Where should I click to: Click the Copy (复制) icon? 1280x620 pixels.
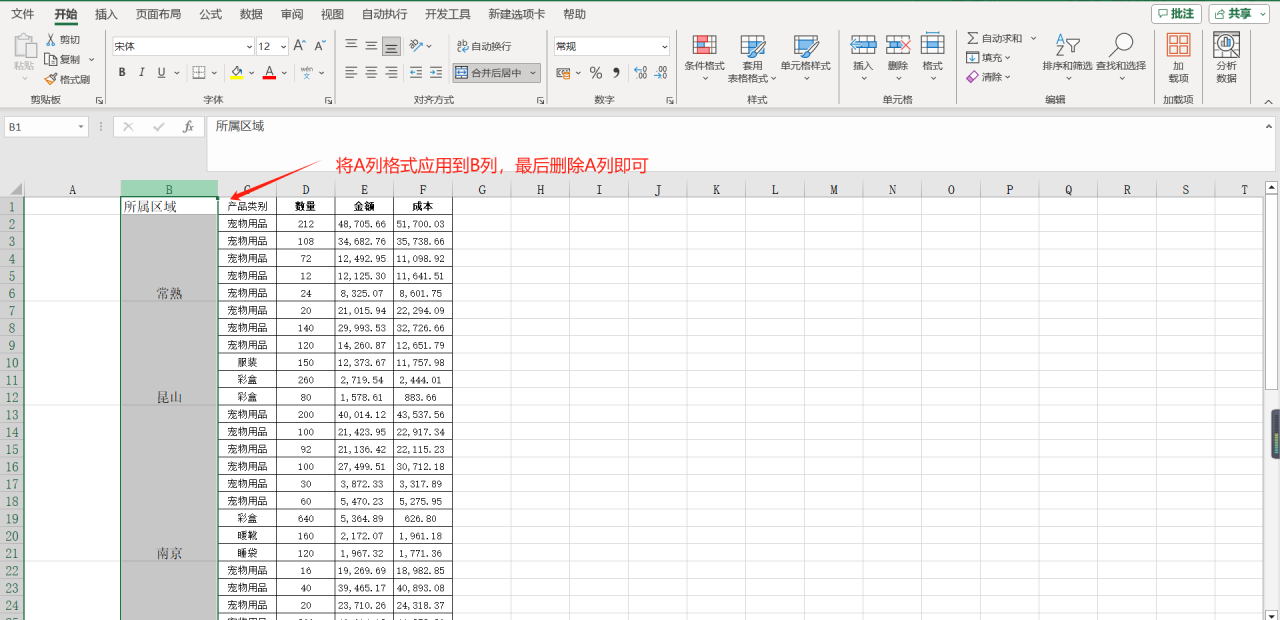pos(51,59)
